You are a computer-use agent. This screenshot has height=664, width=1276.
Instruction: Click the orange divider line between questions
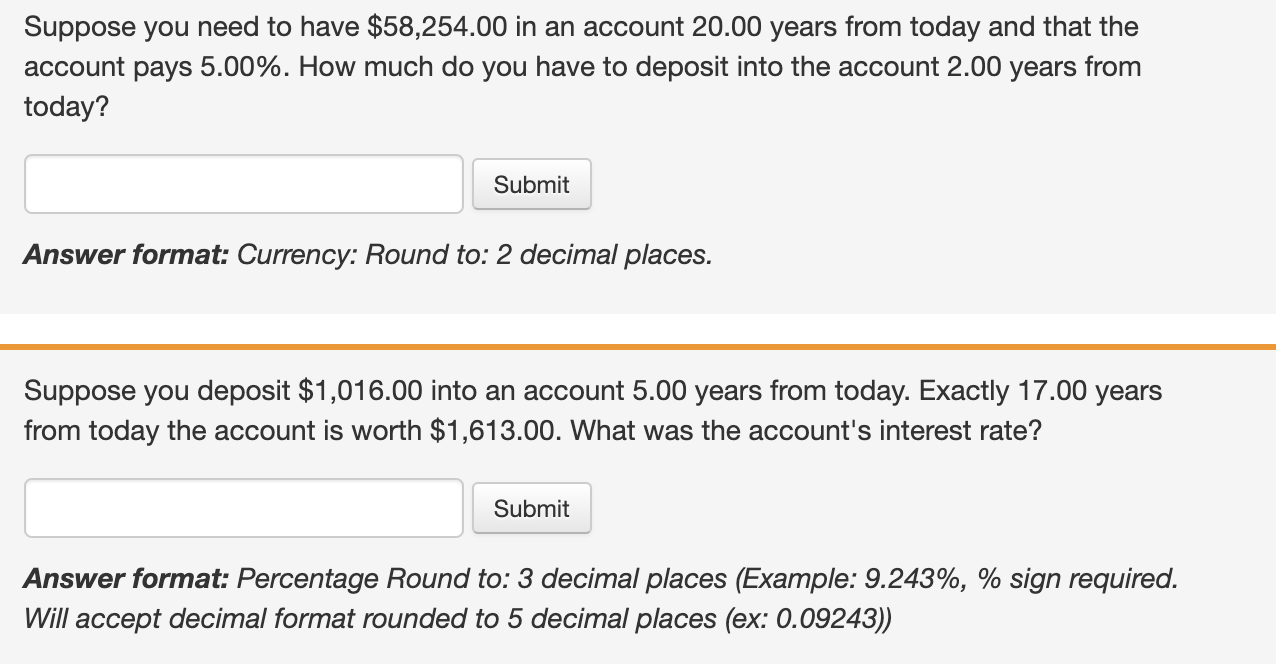(638, 347)
